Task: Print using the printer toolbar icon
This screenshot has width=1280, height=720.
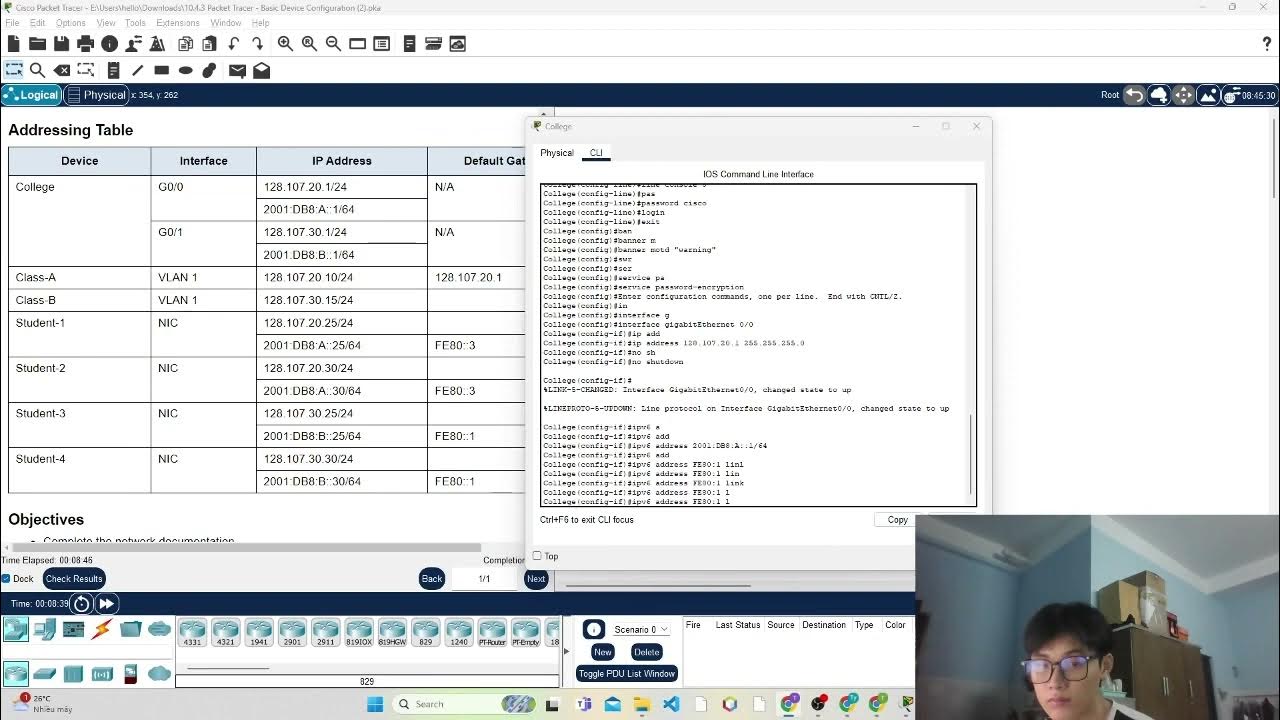Action: pos(85,44)
